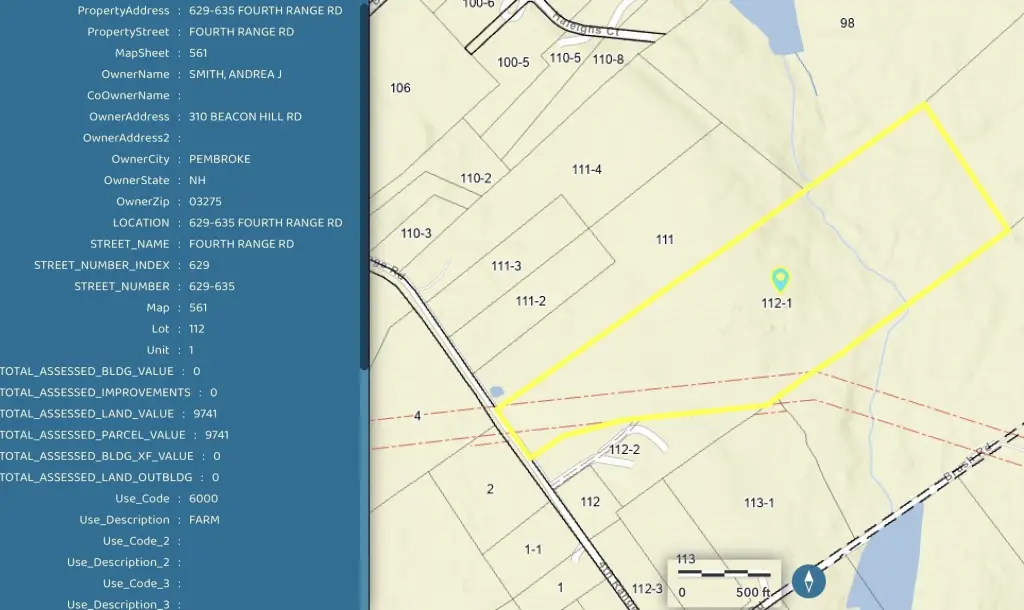Pick parcel 100-5 on the map
1024x610 pixels.
(513, 62)
